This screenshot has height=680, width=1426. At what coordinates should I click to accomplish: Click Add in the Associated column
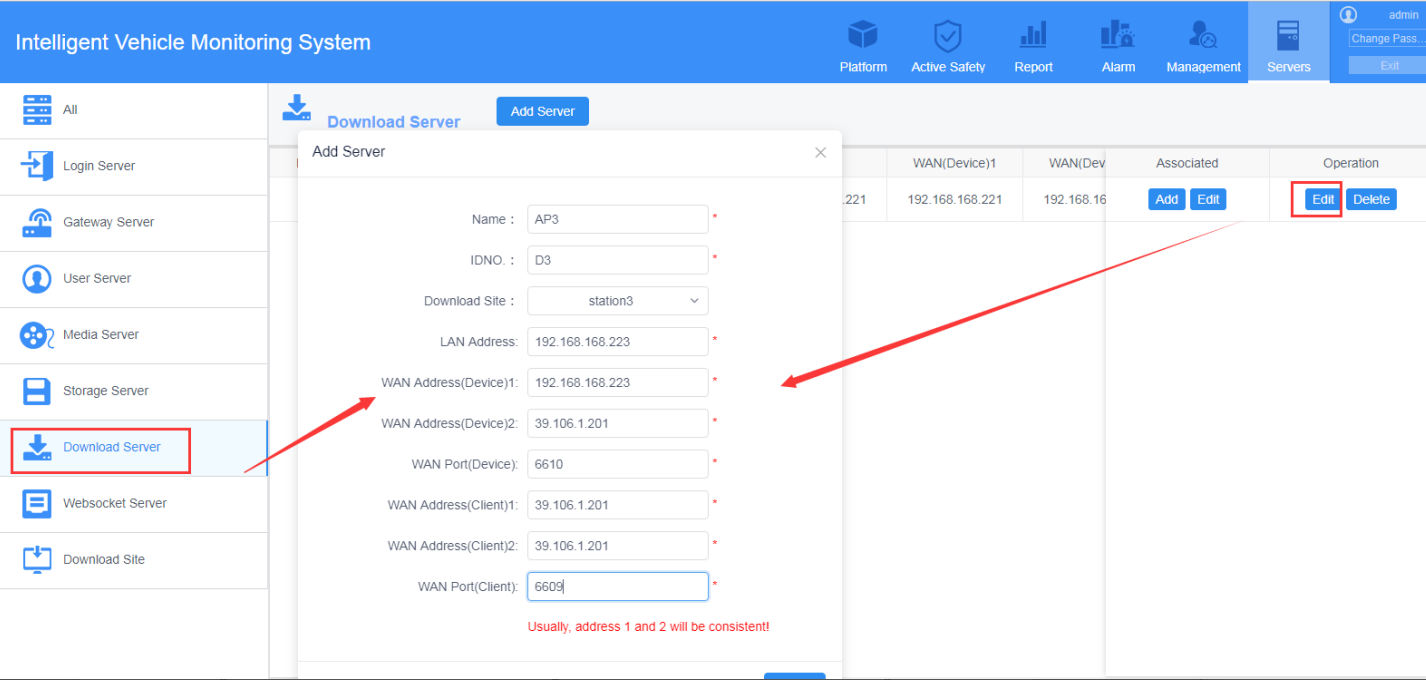pos(1166,199)
